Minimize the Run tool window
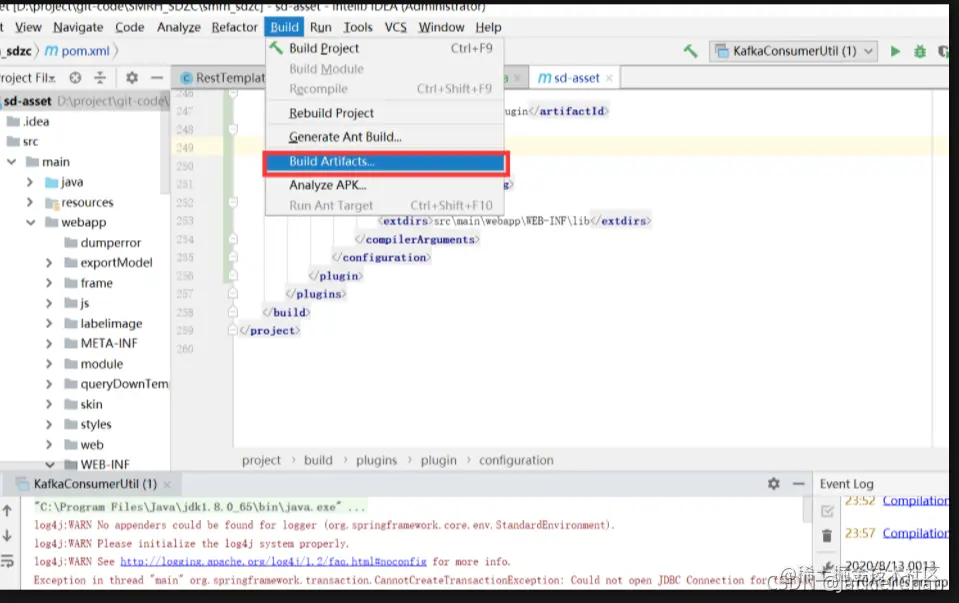 [x=799, y=484]
